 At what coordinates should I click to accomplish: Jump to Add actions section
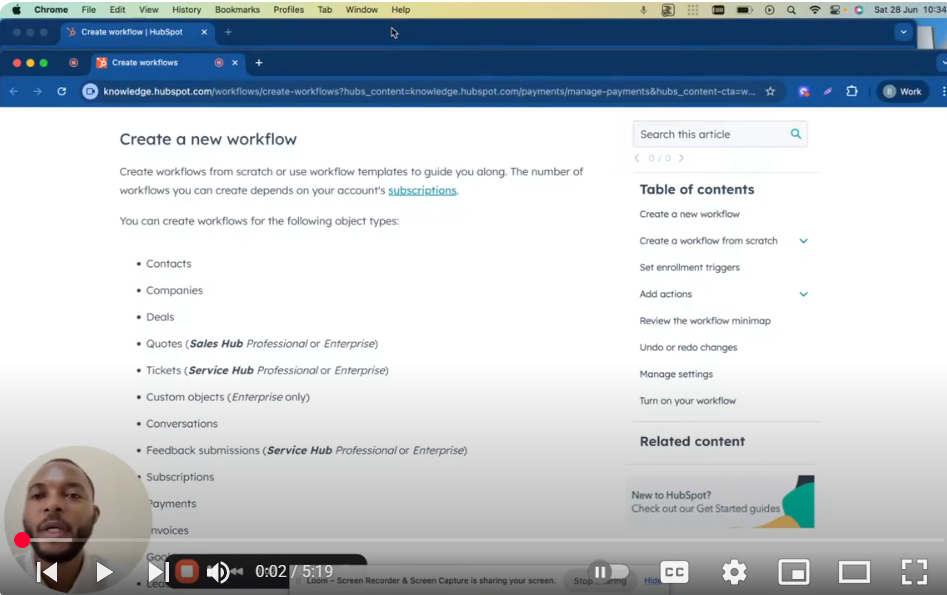(666, 294)
